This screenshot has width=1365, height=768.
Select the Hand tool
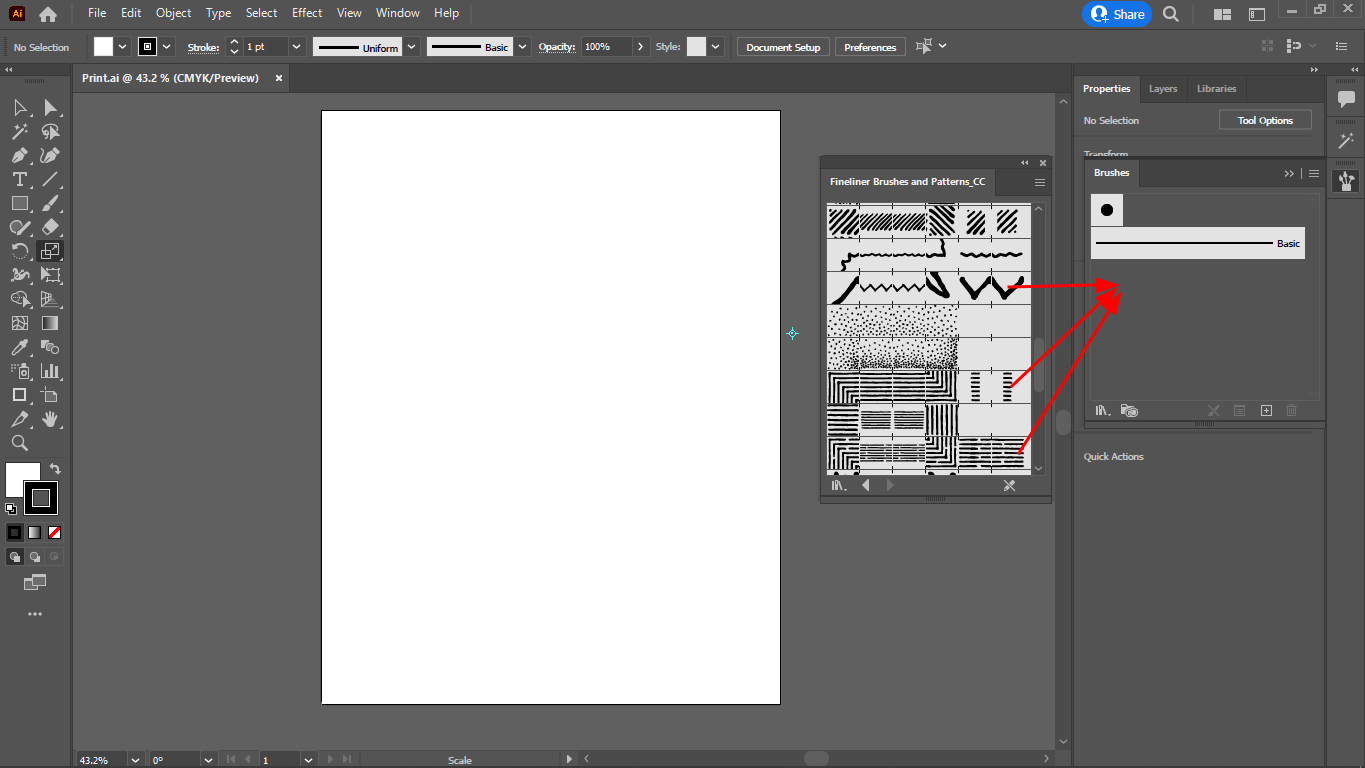tap(52, 419)
